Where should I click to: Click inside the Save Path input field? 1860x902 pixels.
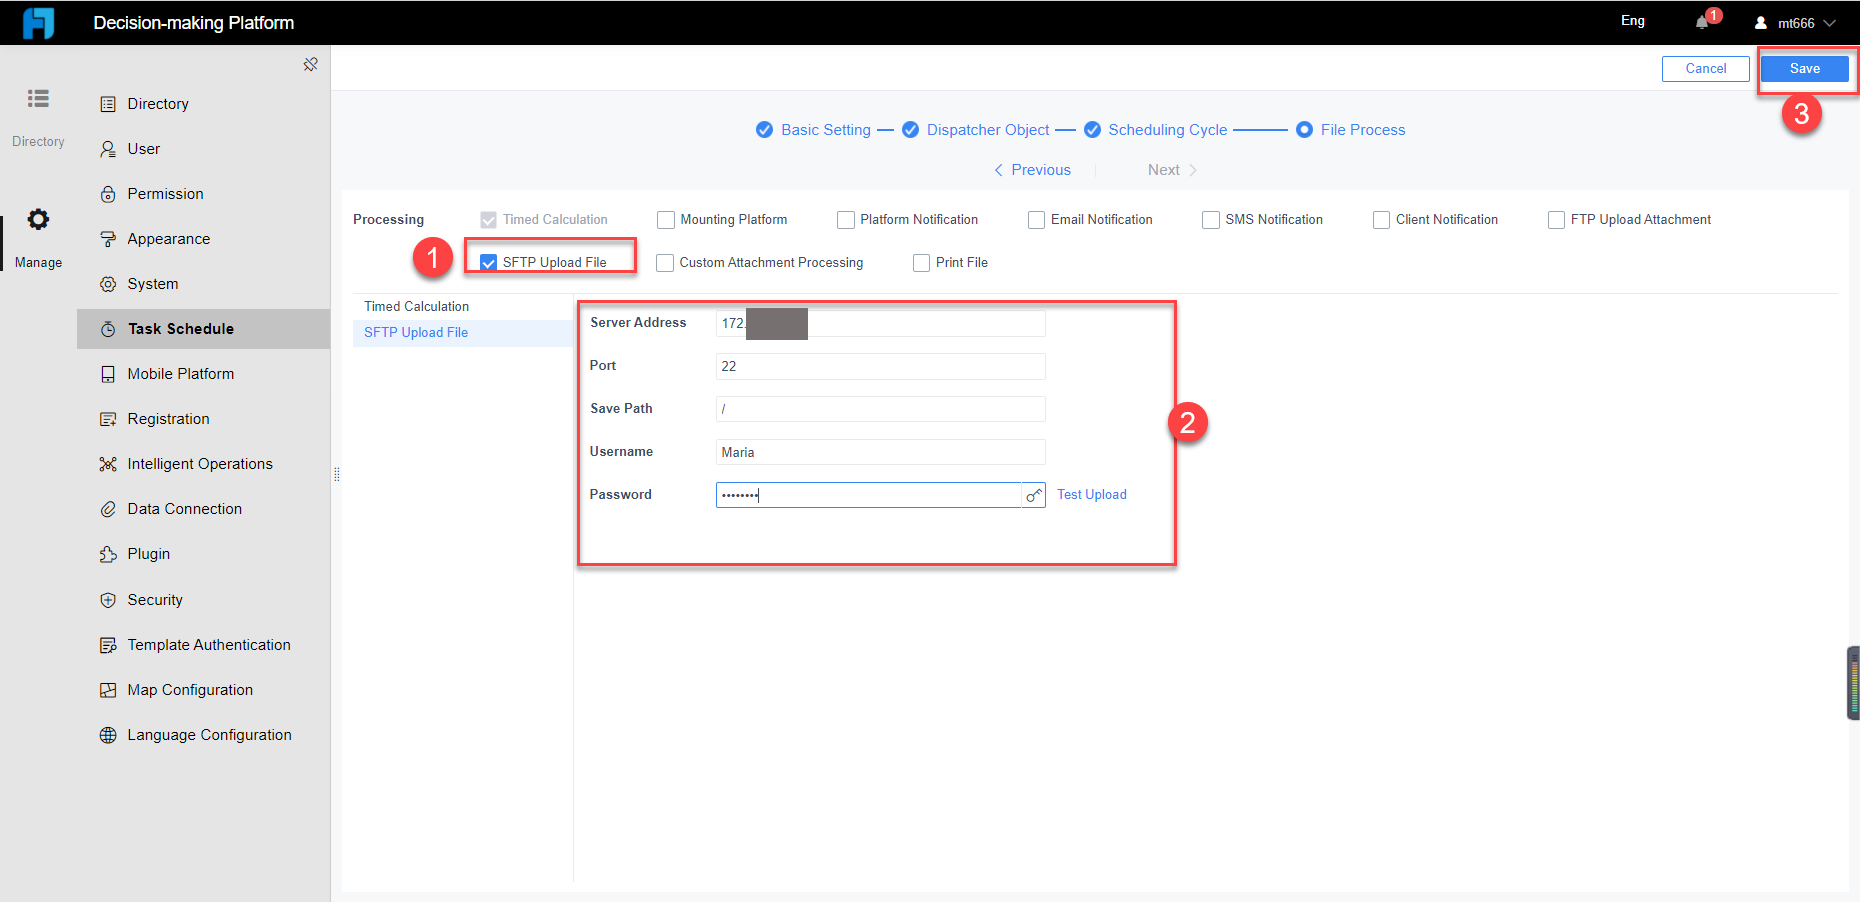click(x=880, y=408)
